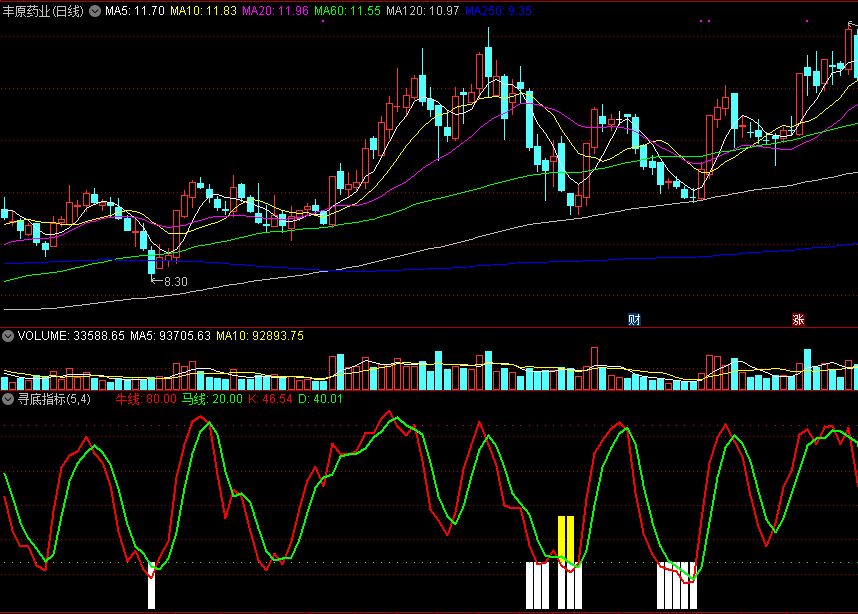Click the 8.30 low price annotation
The height and width of the screenshot is (614, 858).
tap(176, 282)
